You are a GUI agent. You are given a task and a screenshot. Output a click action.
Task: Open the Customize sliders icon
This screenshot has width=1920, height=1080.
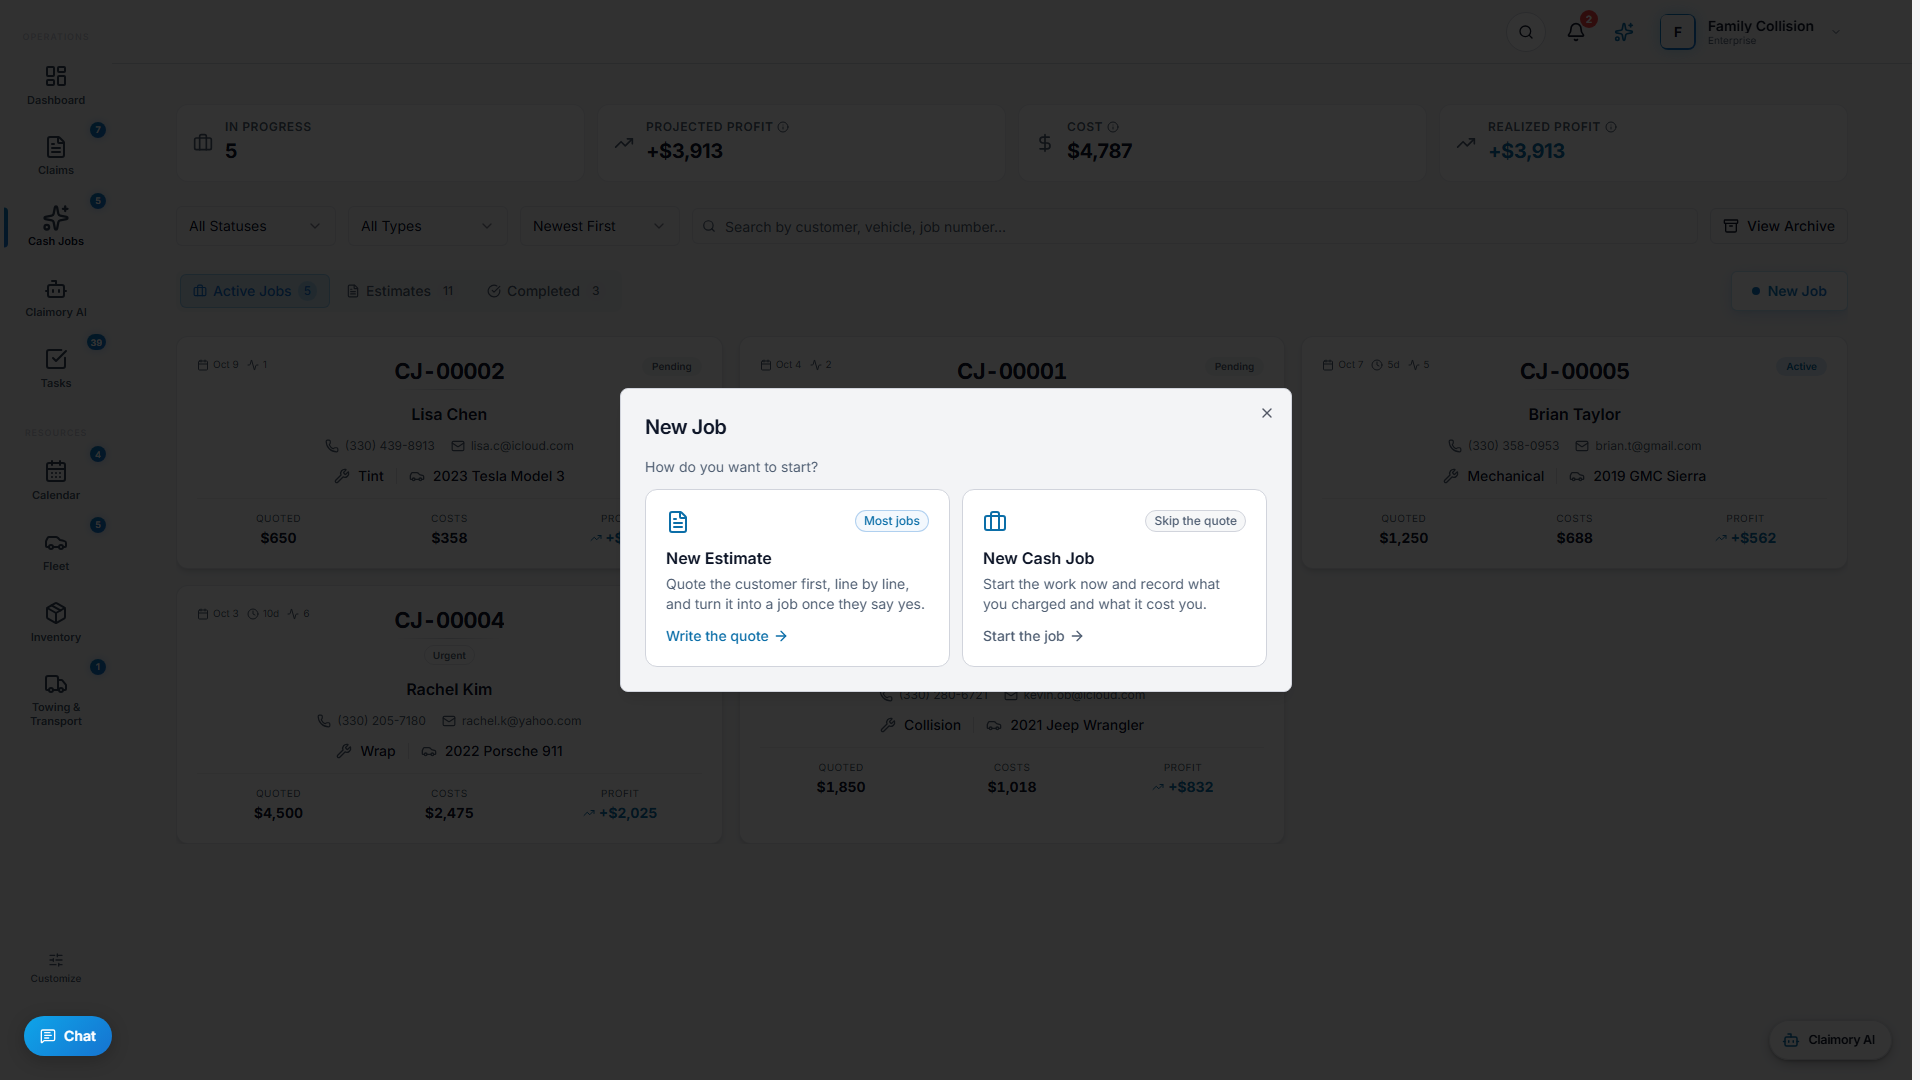click(x=56, y=960)
